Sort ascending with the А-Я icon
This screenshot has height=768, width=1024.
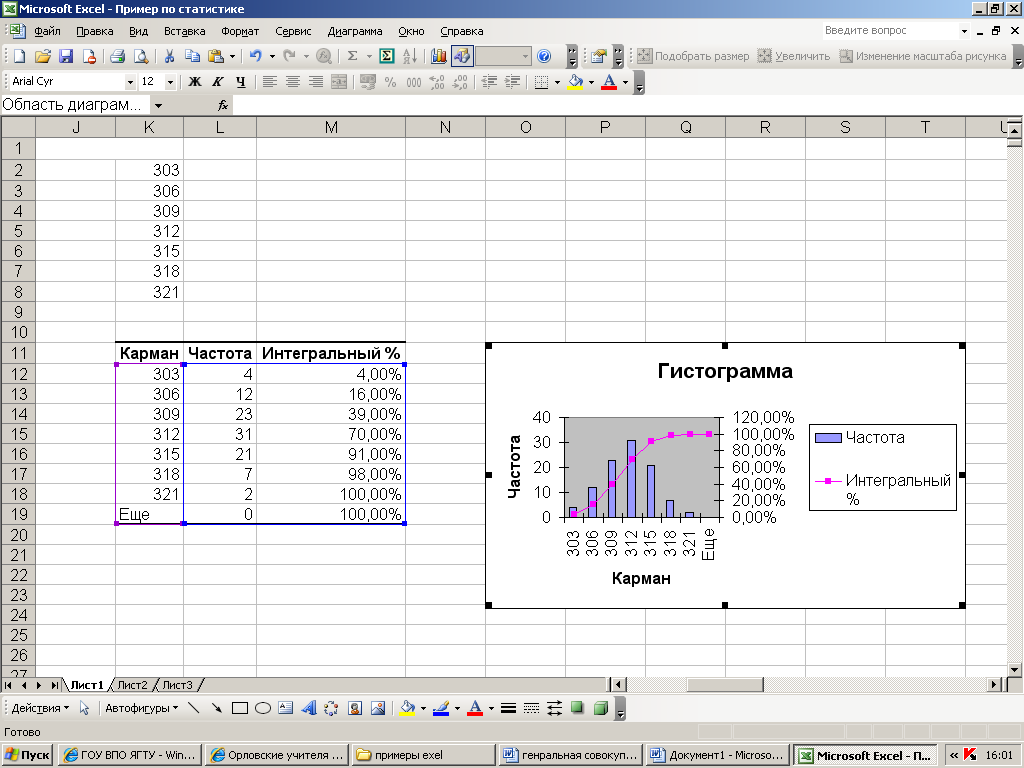click(410, 56)
